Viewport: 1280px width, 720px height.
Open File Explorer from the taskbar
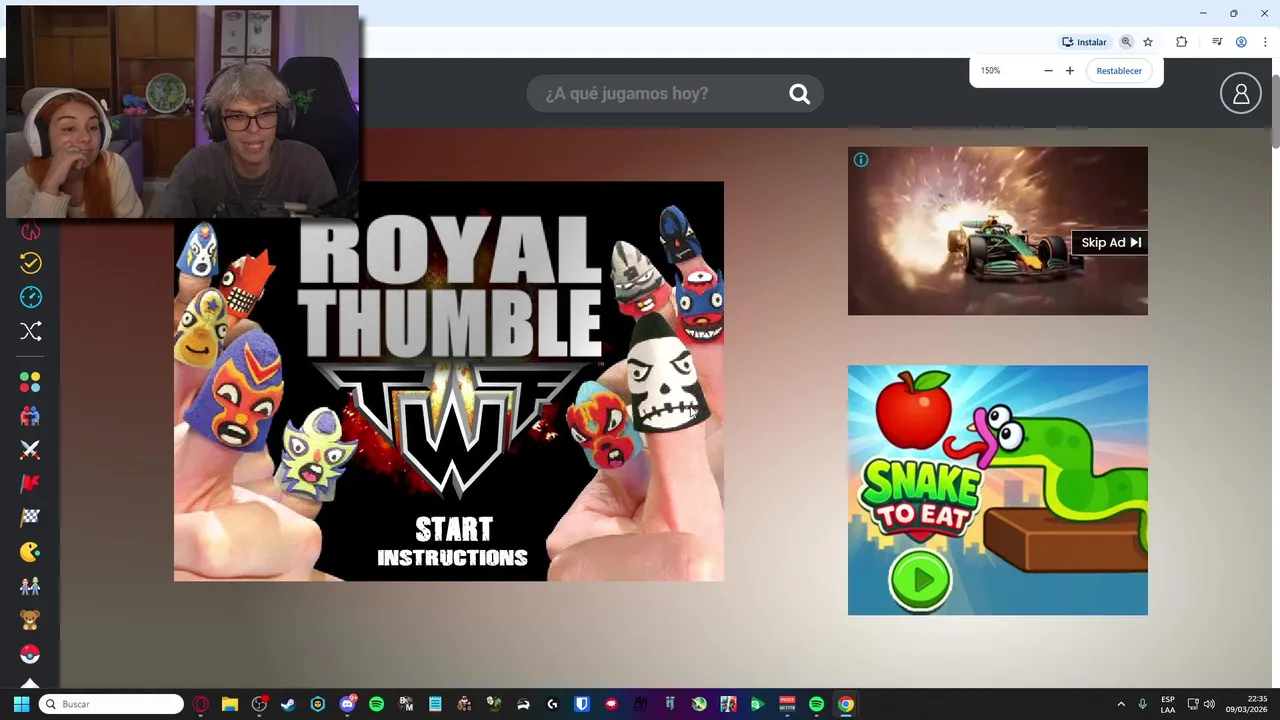click(x=230, y=704)
